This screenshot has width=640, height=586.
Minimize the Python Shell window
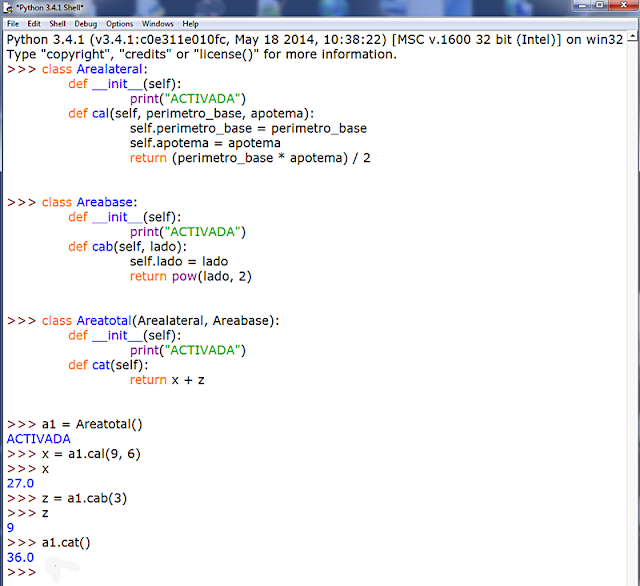click(x=582, y=5)
